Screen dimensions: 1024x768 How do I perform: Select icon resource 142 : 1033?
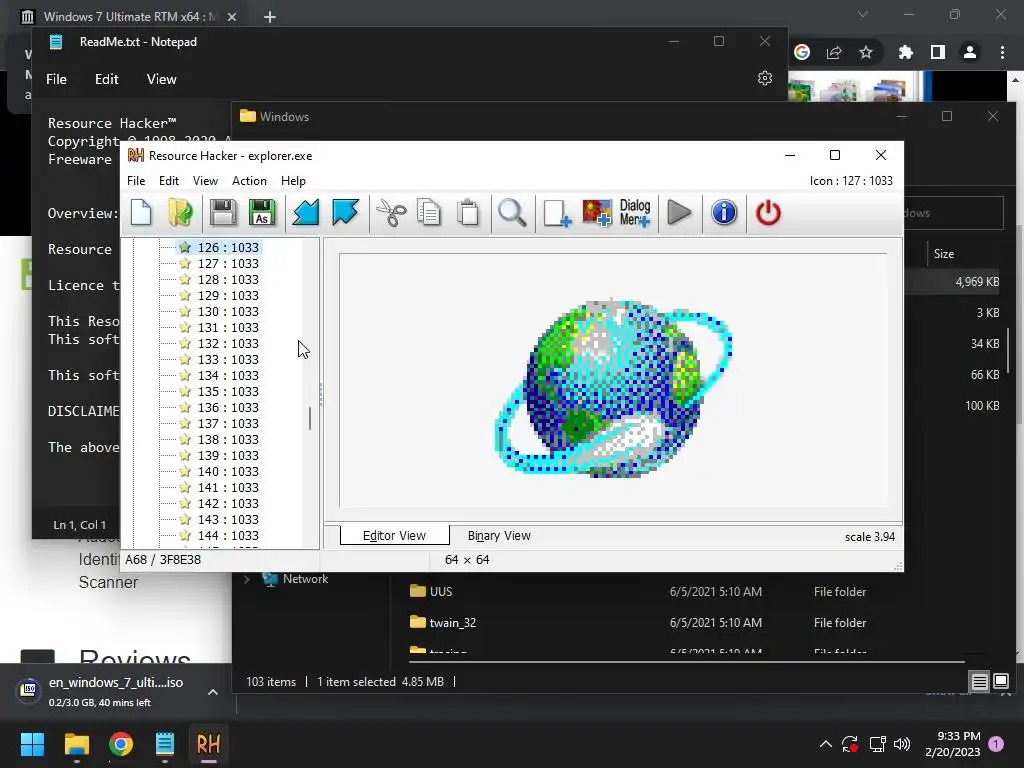pos(220,504)
